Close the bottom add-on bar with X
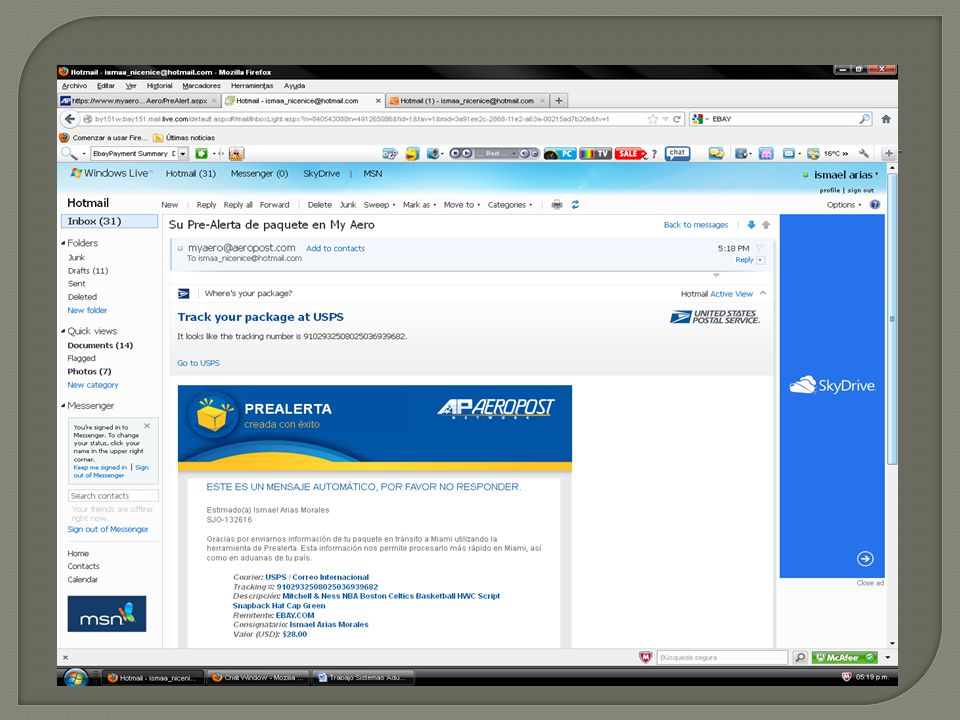The width and height of the screenshot is (960, 720). point(66,657)
